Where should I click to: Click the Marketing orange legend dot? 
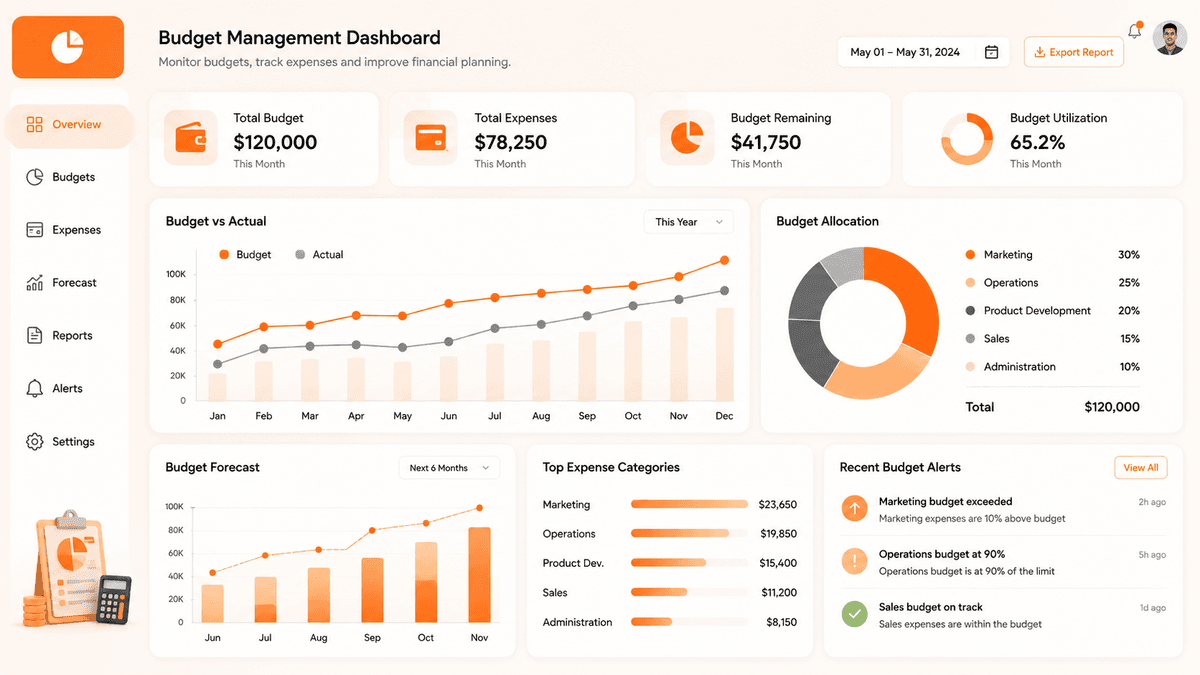click(x=970, y=255)
